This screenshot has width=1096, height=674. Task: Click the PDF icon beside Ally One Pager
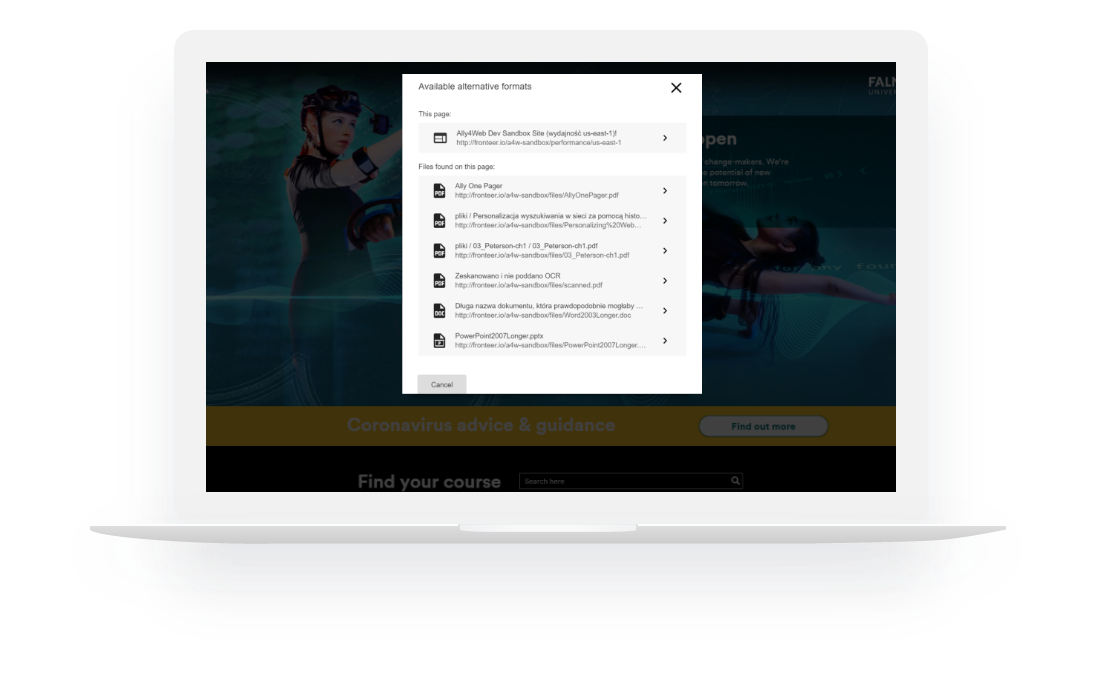click(x=440, y=192)
